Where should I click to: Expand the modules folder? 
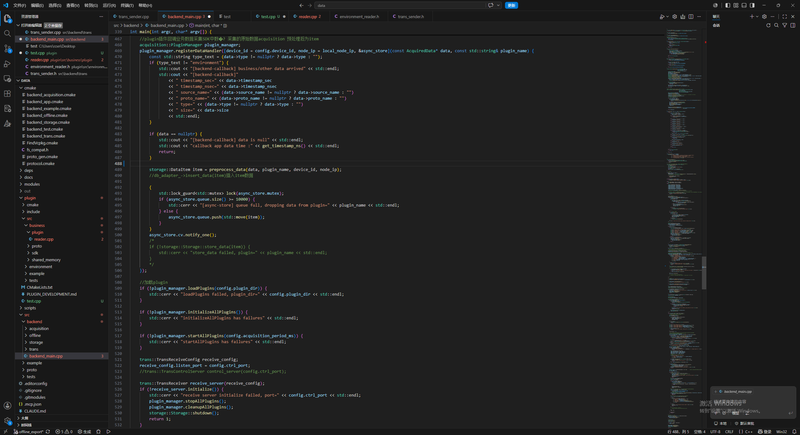pyautogui.click(x=32, y=184)
